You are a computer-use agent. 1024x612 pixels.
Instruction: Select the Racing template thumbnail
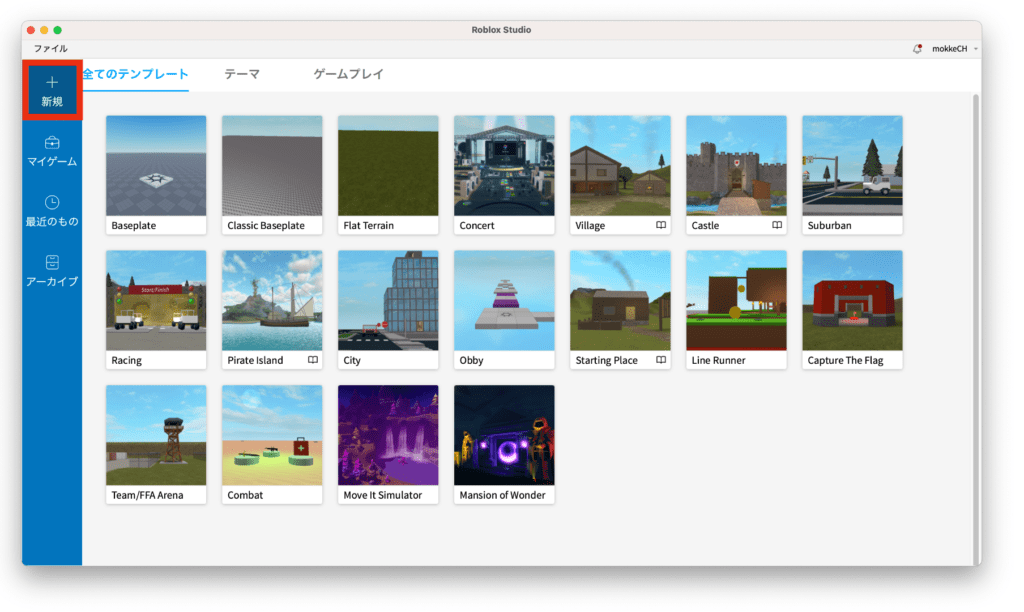pyautogui.click(x=156, y=300)
